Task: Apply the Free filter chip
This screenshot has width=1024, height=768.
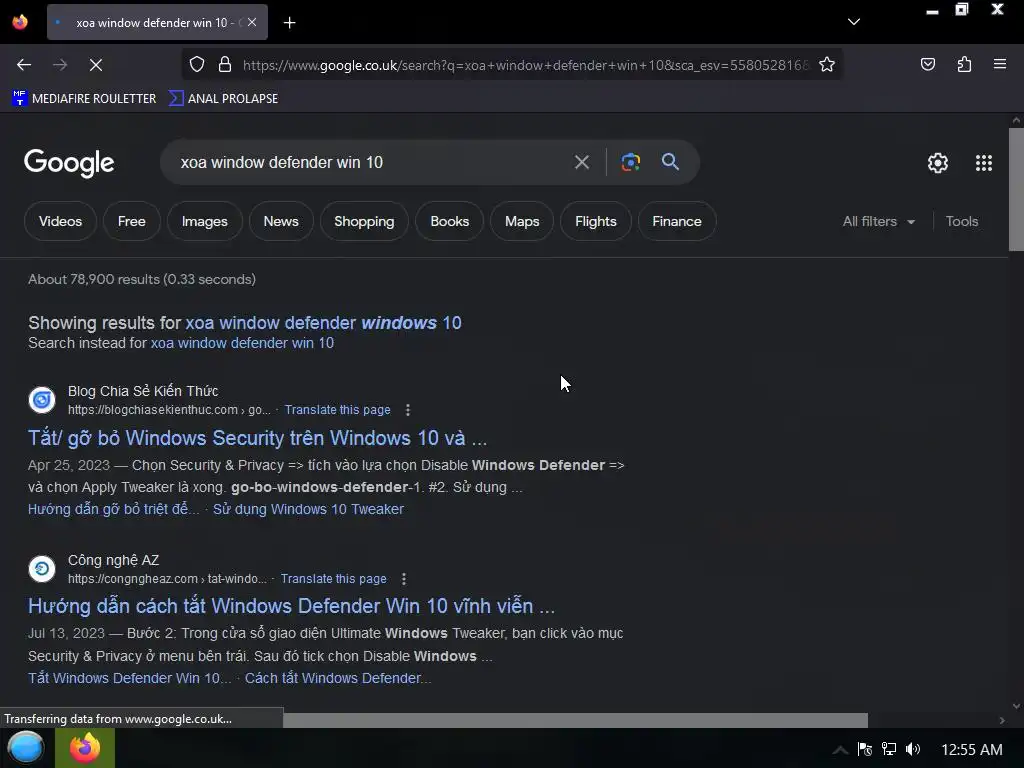Action: tap(131, 221)
